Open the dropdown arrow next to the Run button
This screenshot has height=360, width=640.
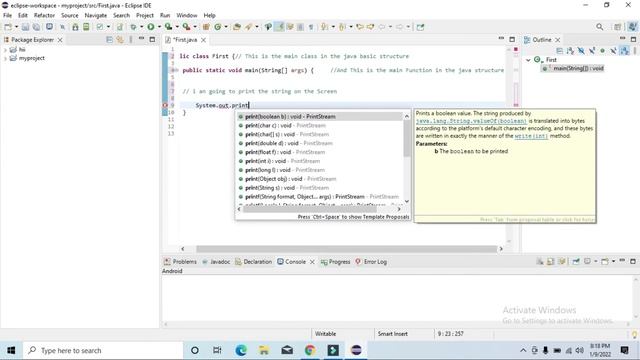coord(159,27)
